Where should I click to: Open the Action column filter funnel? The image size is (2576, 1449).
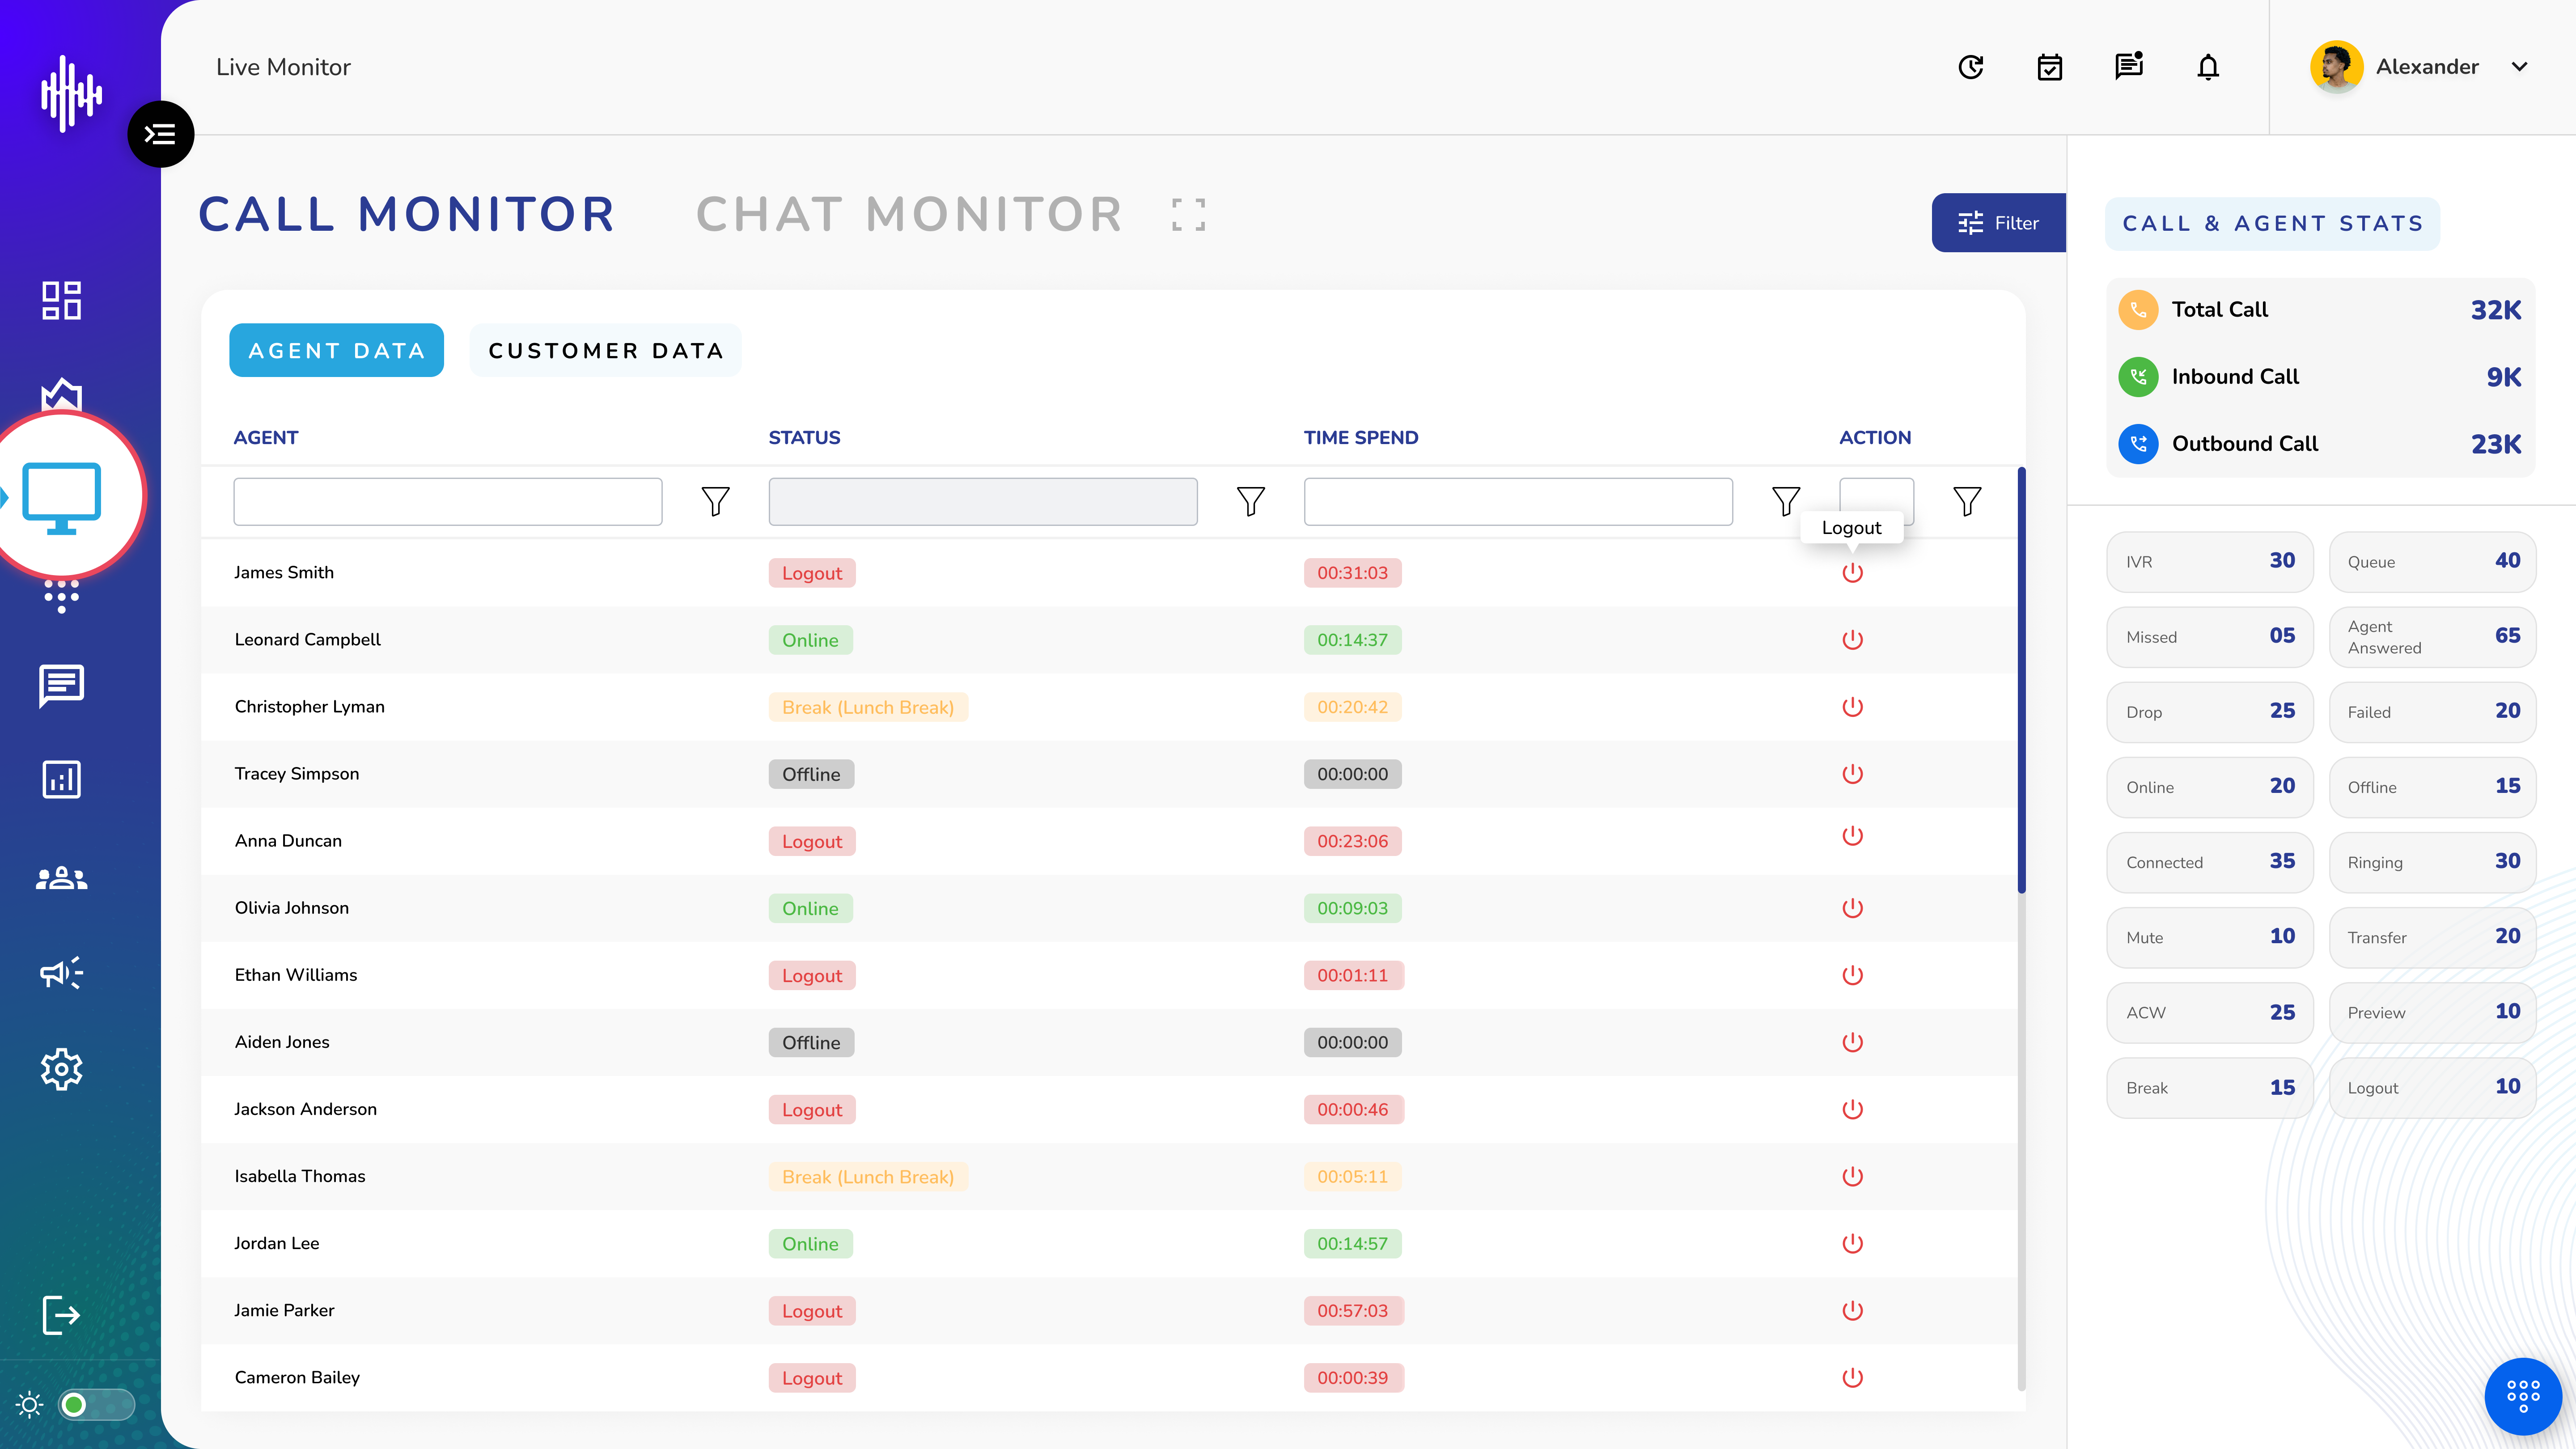[x=1967, y=501]
